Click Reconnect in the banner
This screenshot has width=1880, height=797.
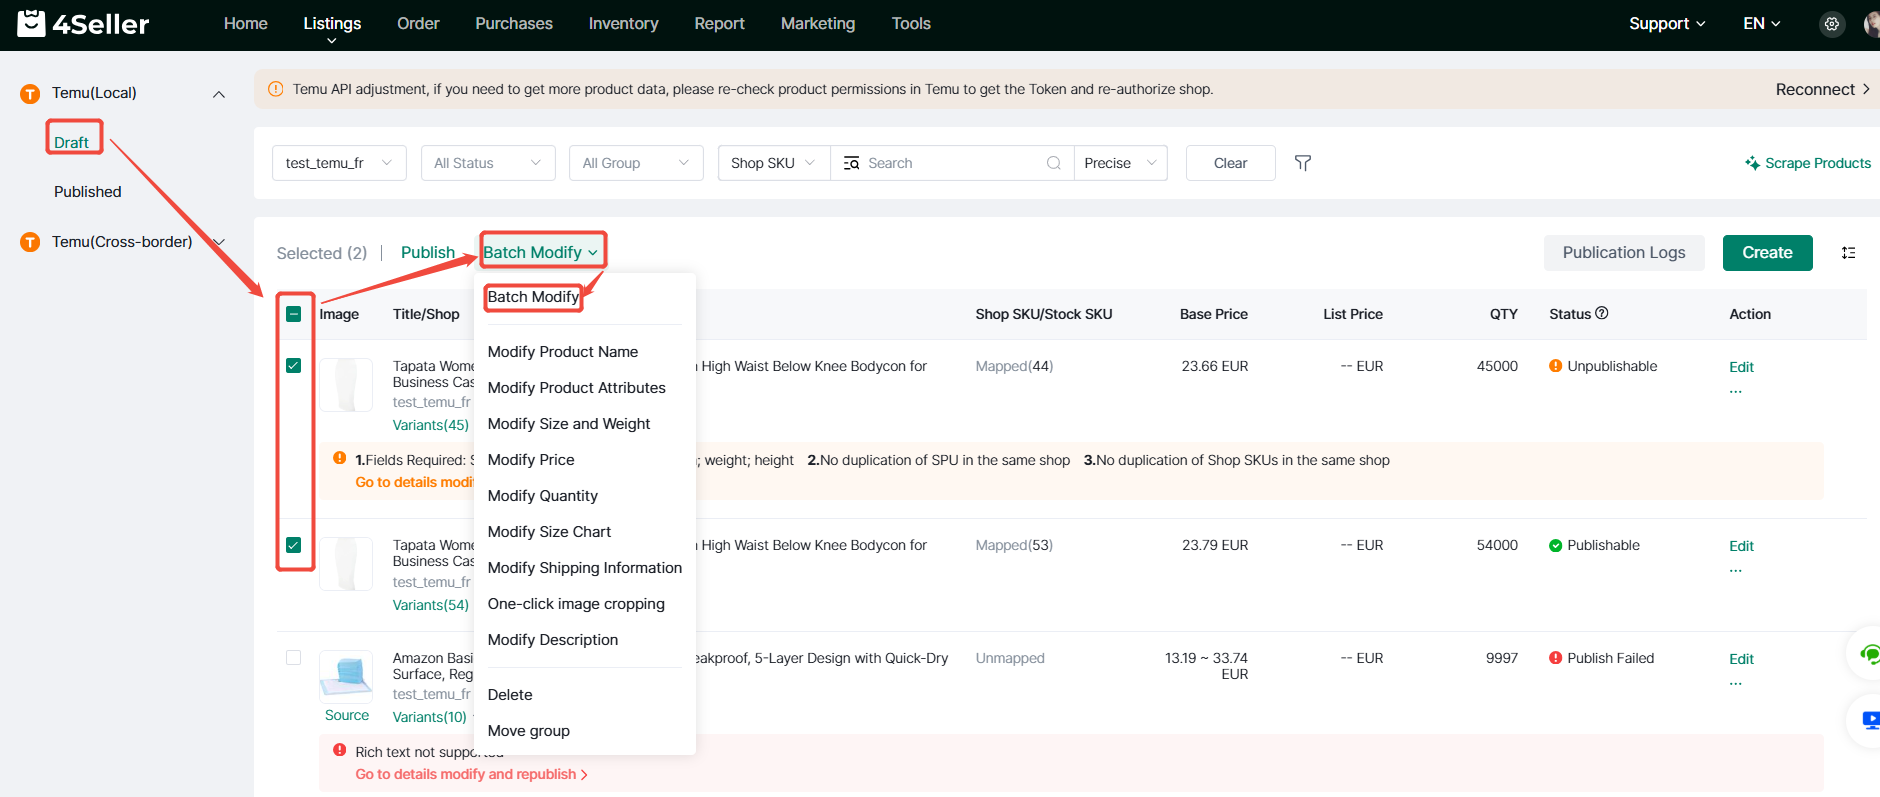[1822, 89]
